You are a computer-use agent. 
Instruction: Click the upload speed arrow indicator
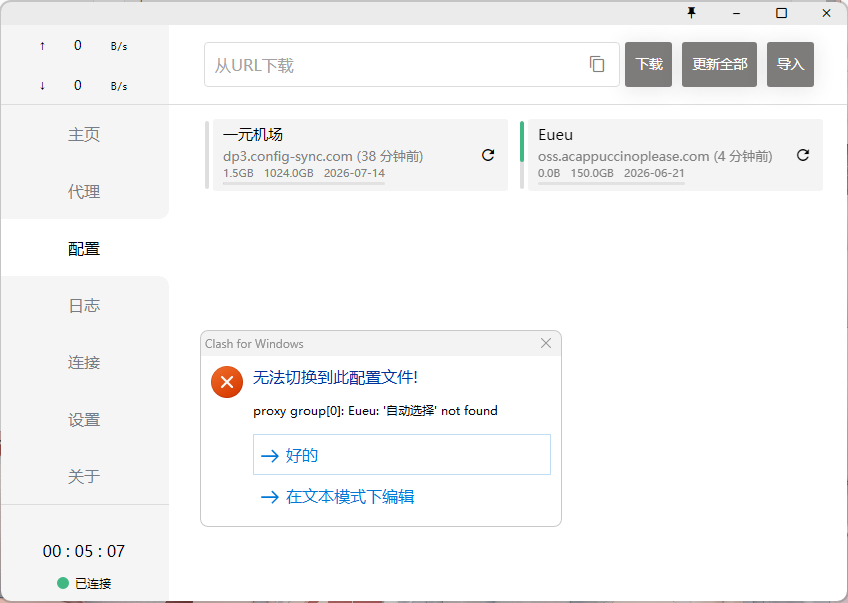click(x=42, y=46)
